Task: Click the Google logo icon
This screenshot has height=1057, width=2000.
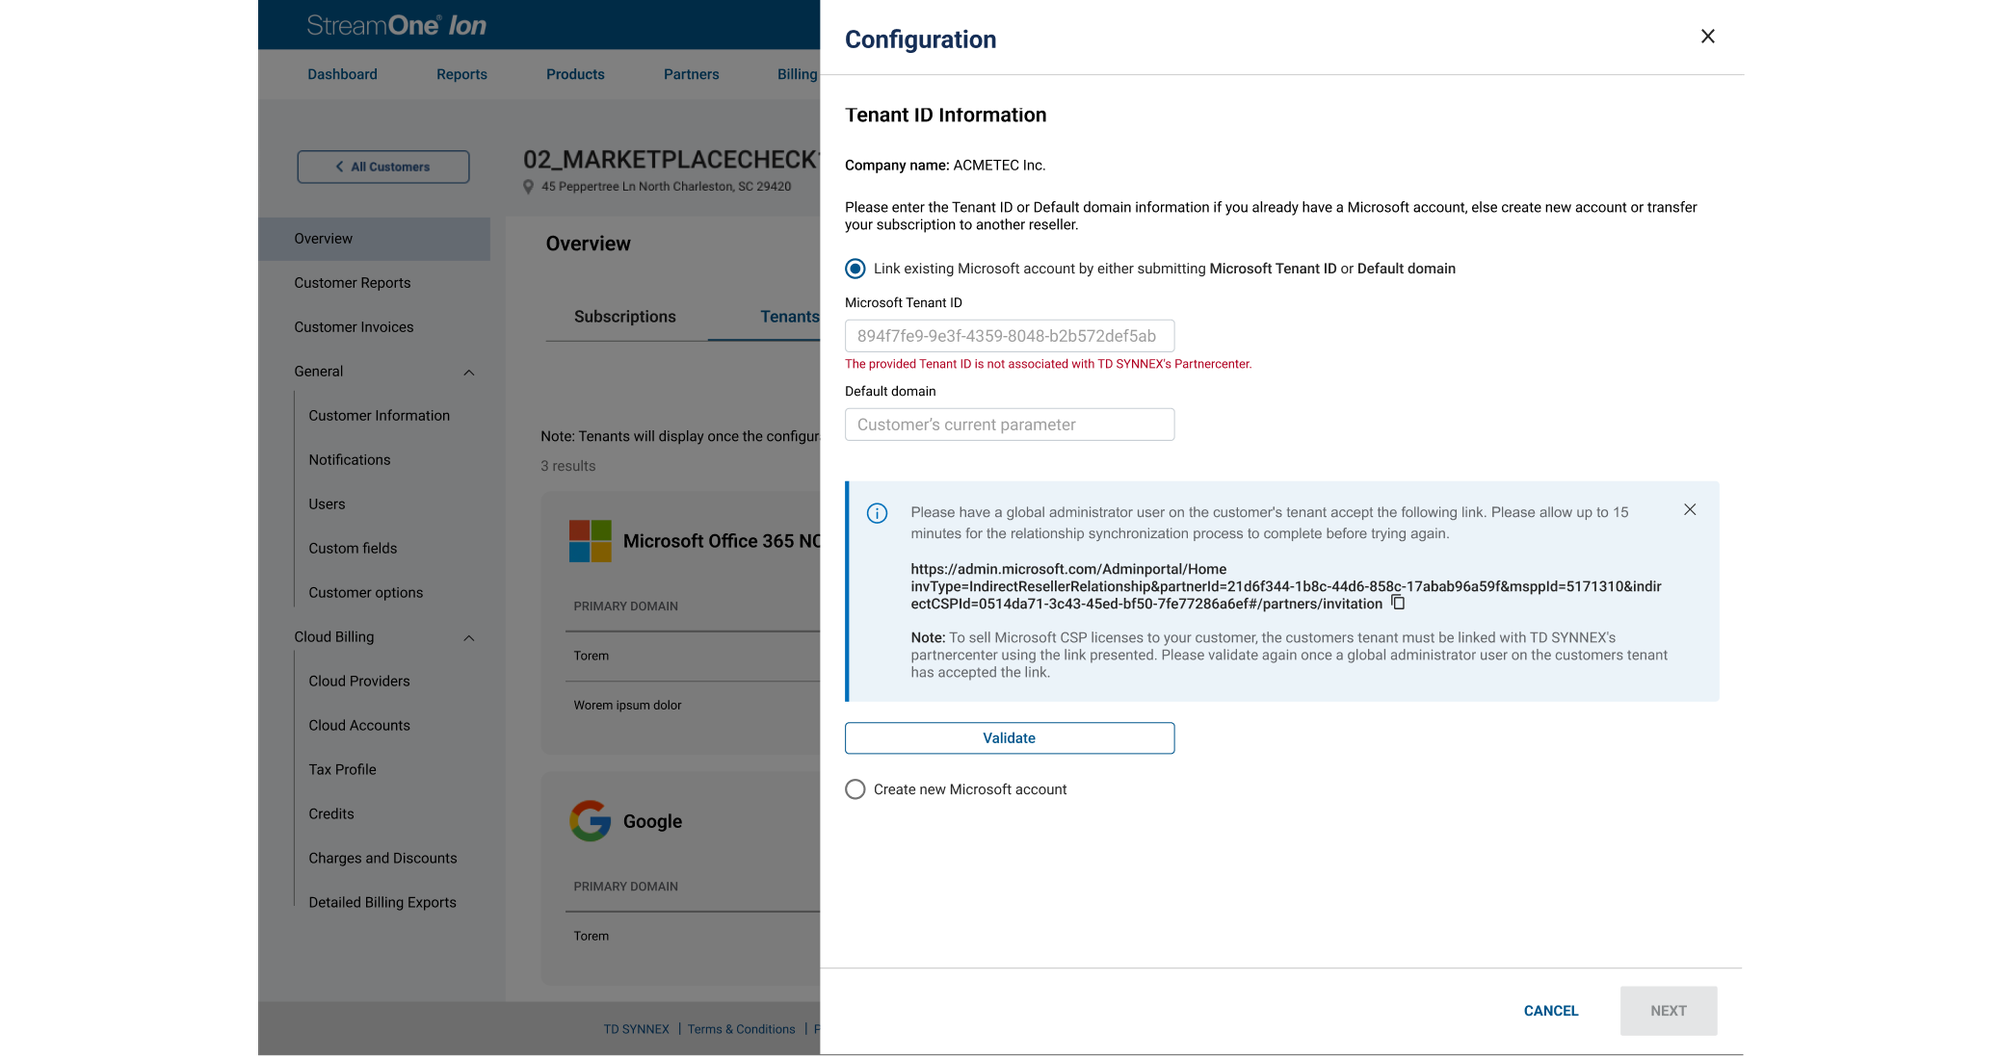Action: pos(590,821)
